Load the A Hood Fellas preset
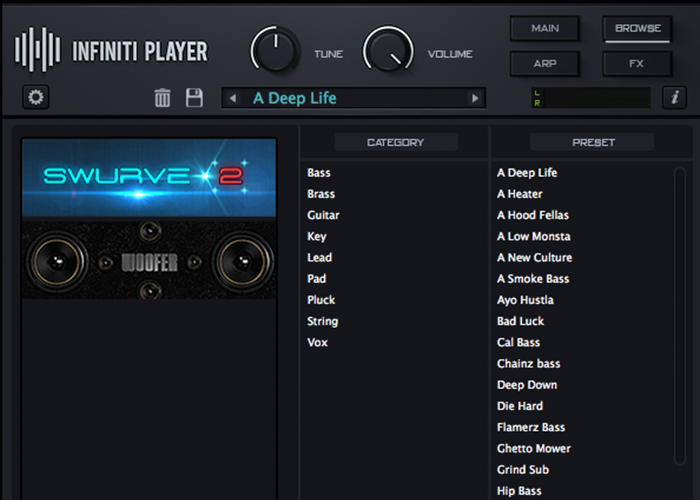Screen dimensions: 700x500 (533, 215)
